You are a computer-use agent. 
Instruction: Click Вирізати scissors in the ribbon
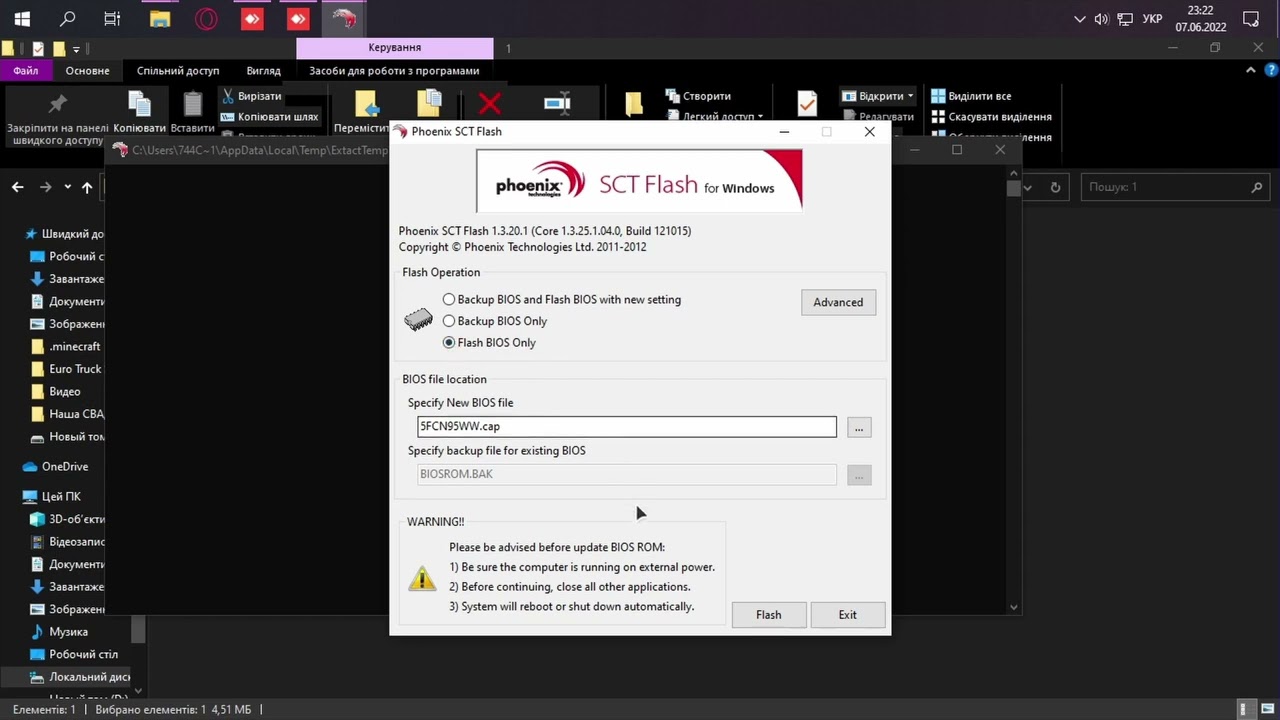253,96
